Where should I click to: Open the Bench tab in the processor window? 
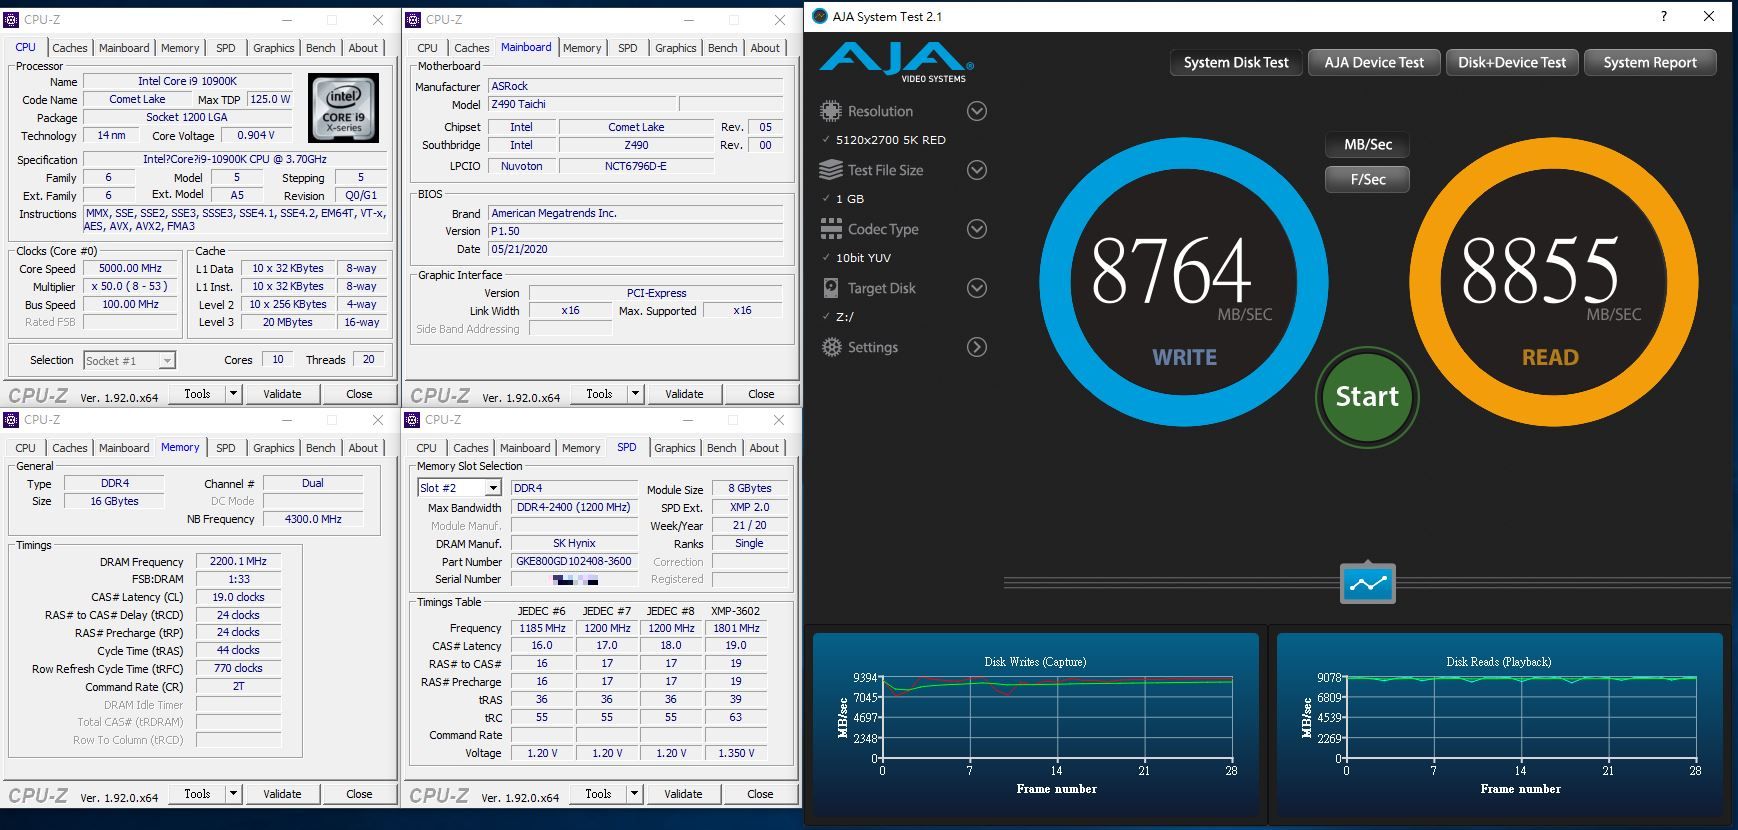click(x=321, y=48)
